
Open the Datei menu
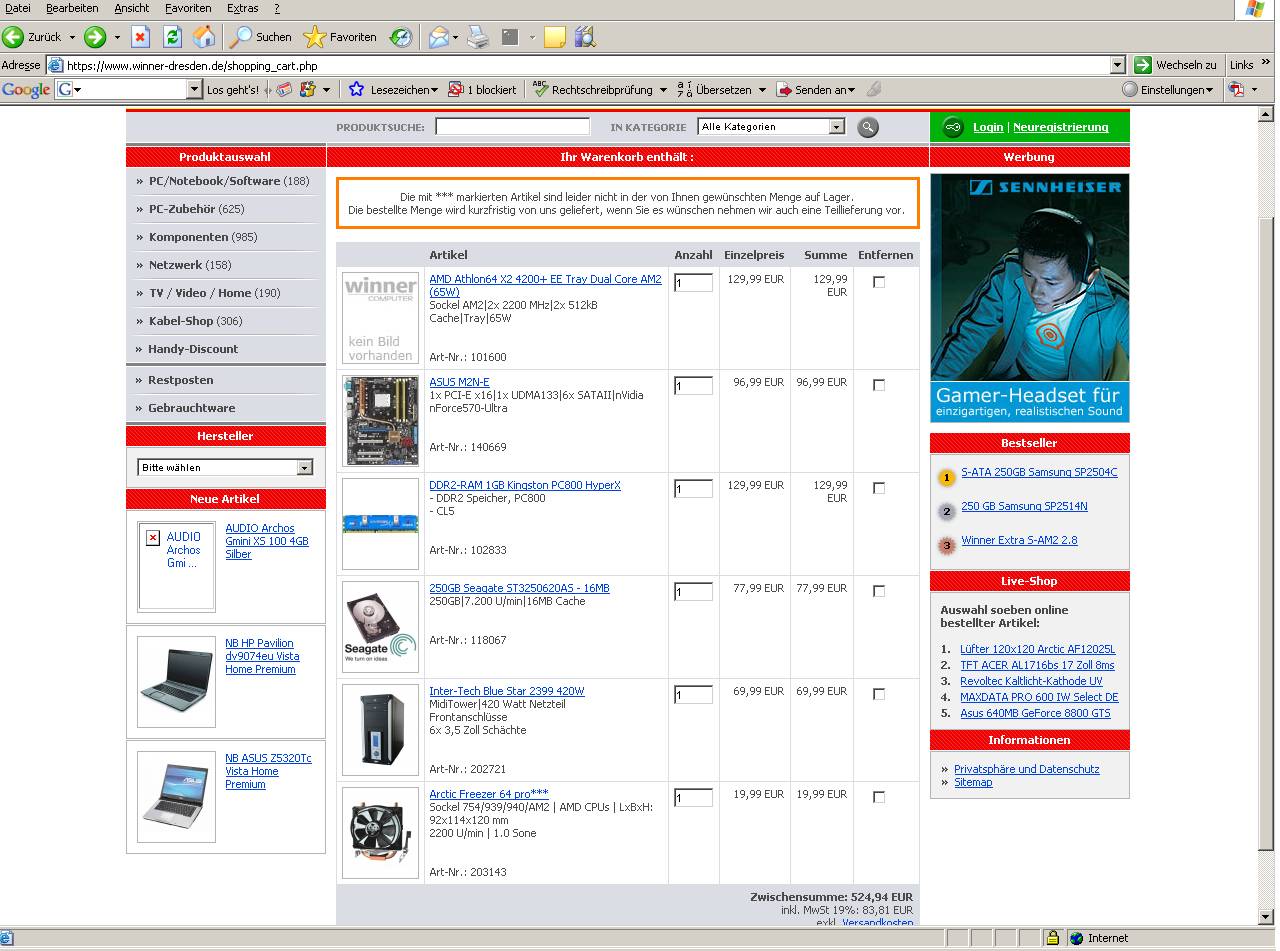(x=18, y=8)
